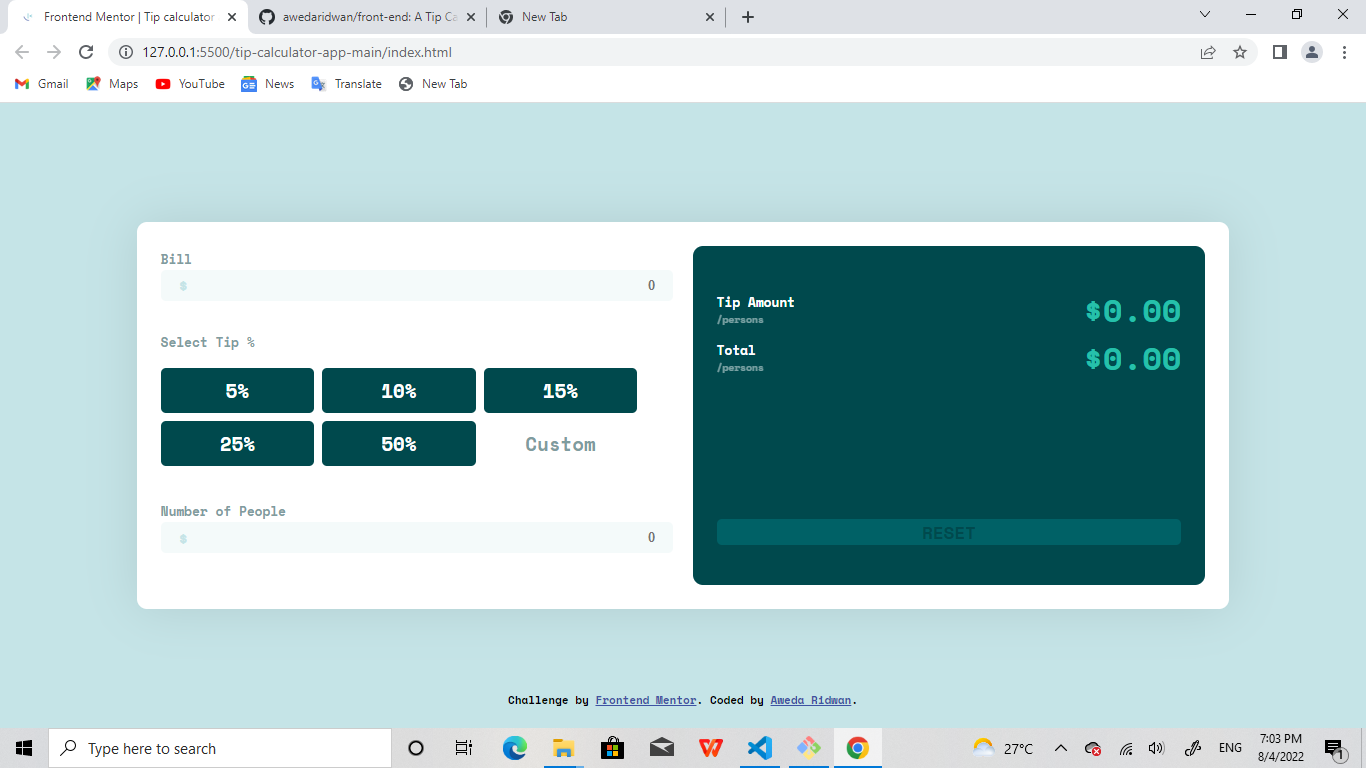Screen dimensions: 1366x768
Task: Open the Chrome profile avatar
Action: tap(1312, 52)
